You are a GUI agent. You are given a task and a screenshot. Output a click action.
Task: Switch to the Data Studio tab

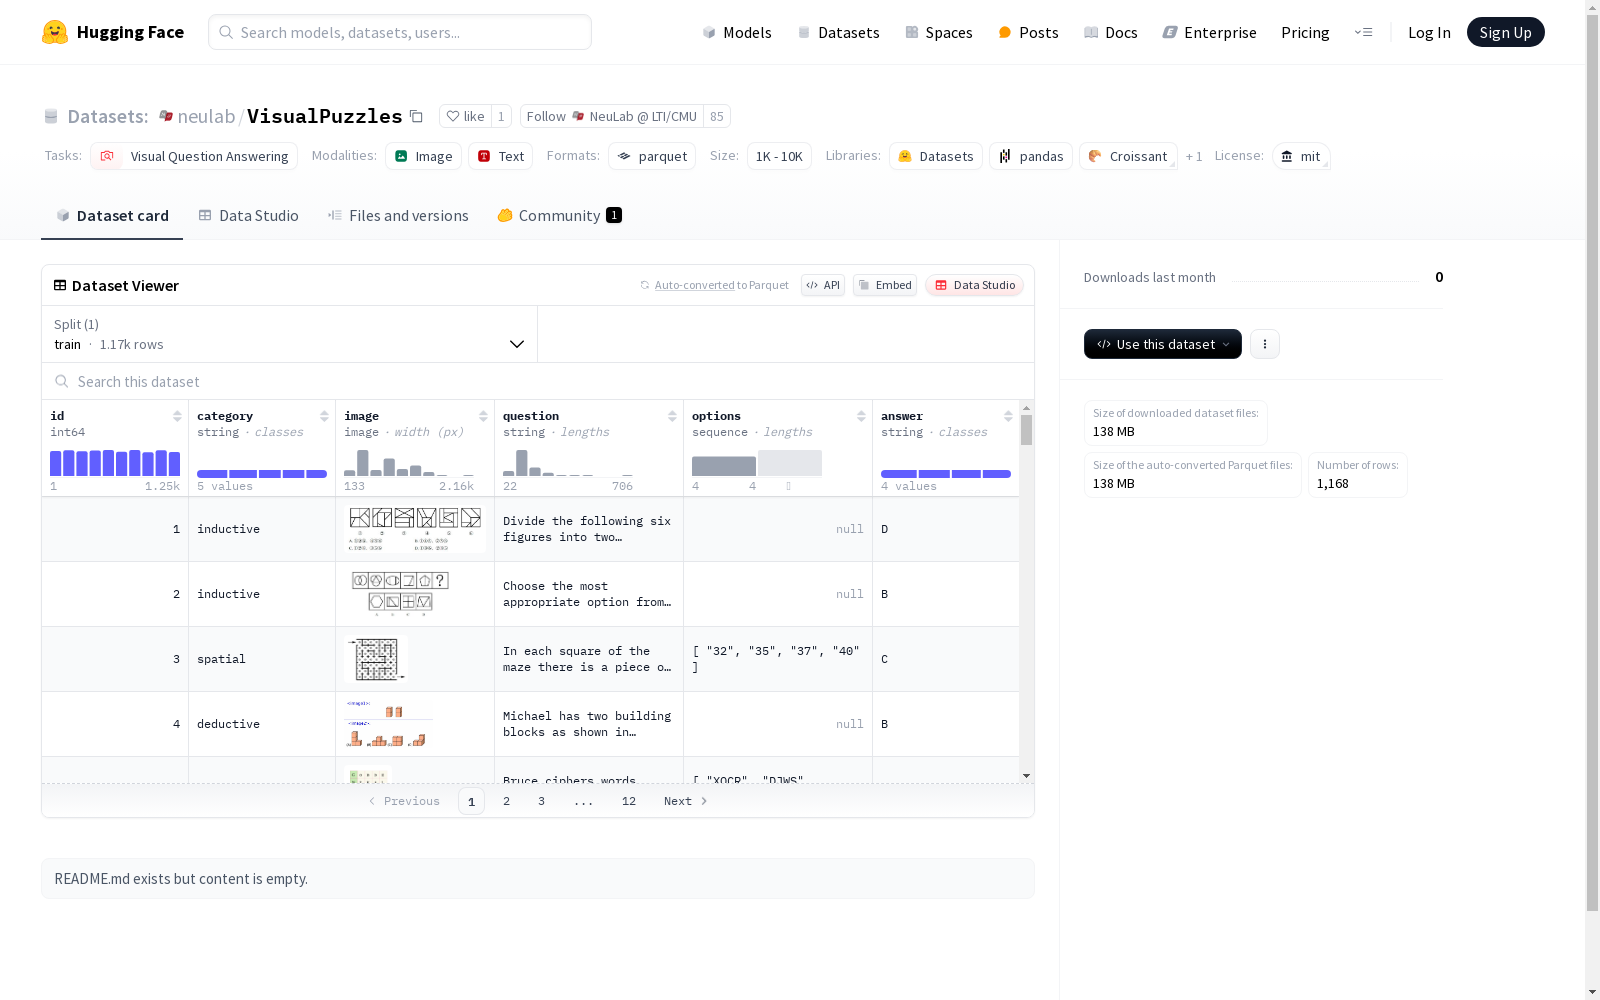[x=248, y=215]
